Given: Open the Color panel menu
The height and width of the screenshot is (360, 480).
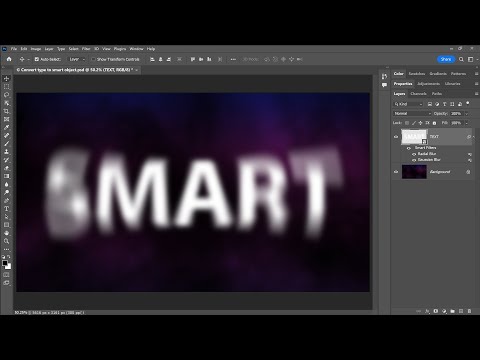Looking at the screenshot, I should tap(476, 74).
